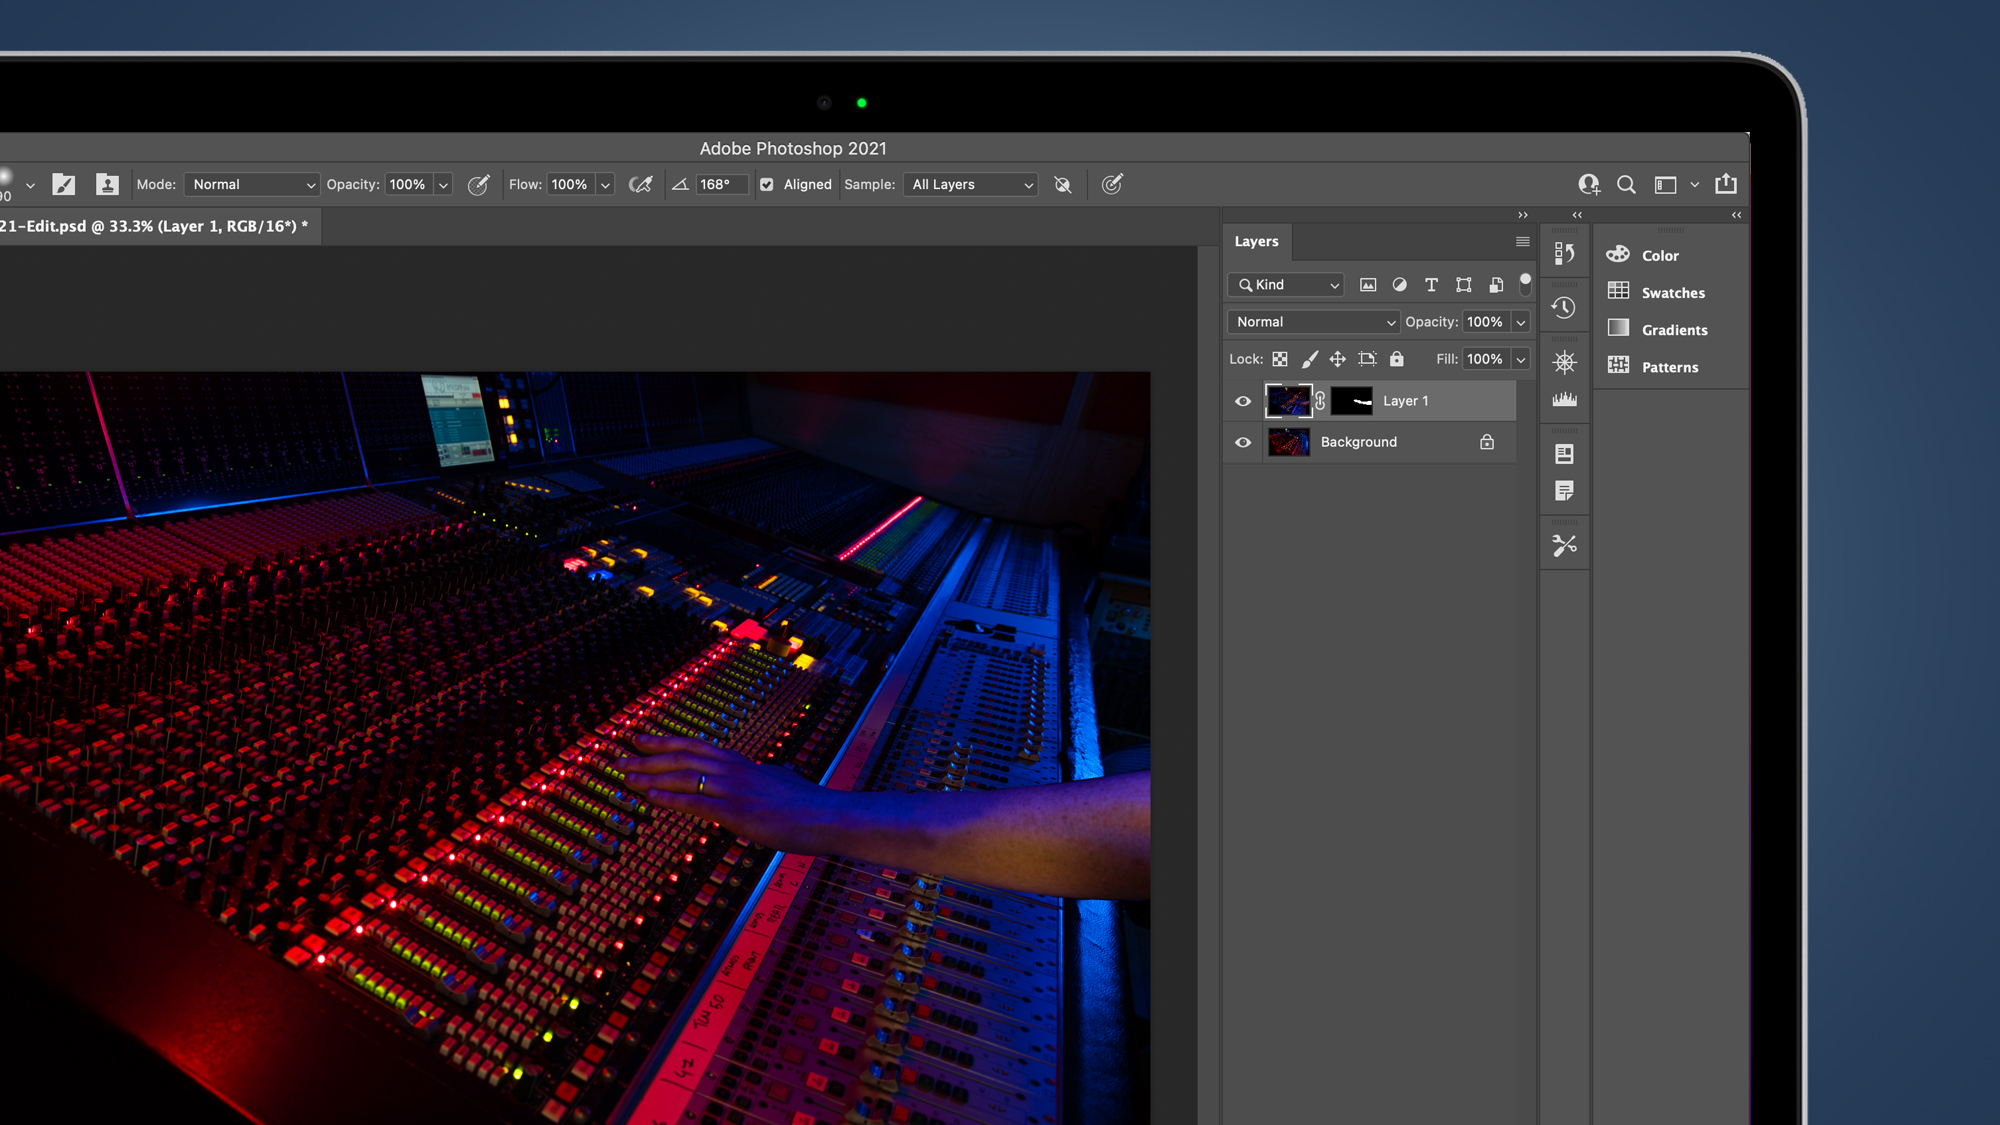The width and height of the screenshot is (2000, 1125).
Task: Open the Clone Source panel icon
Action: click(107, 184)
